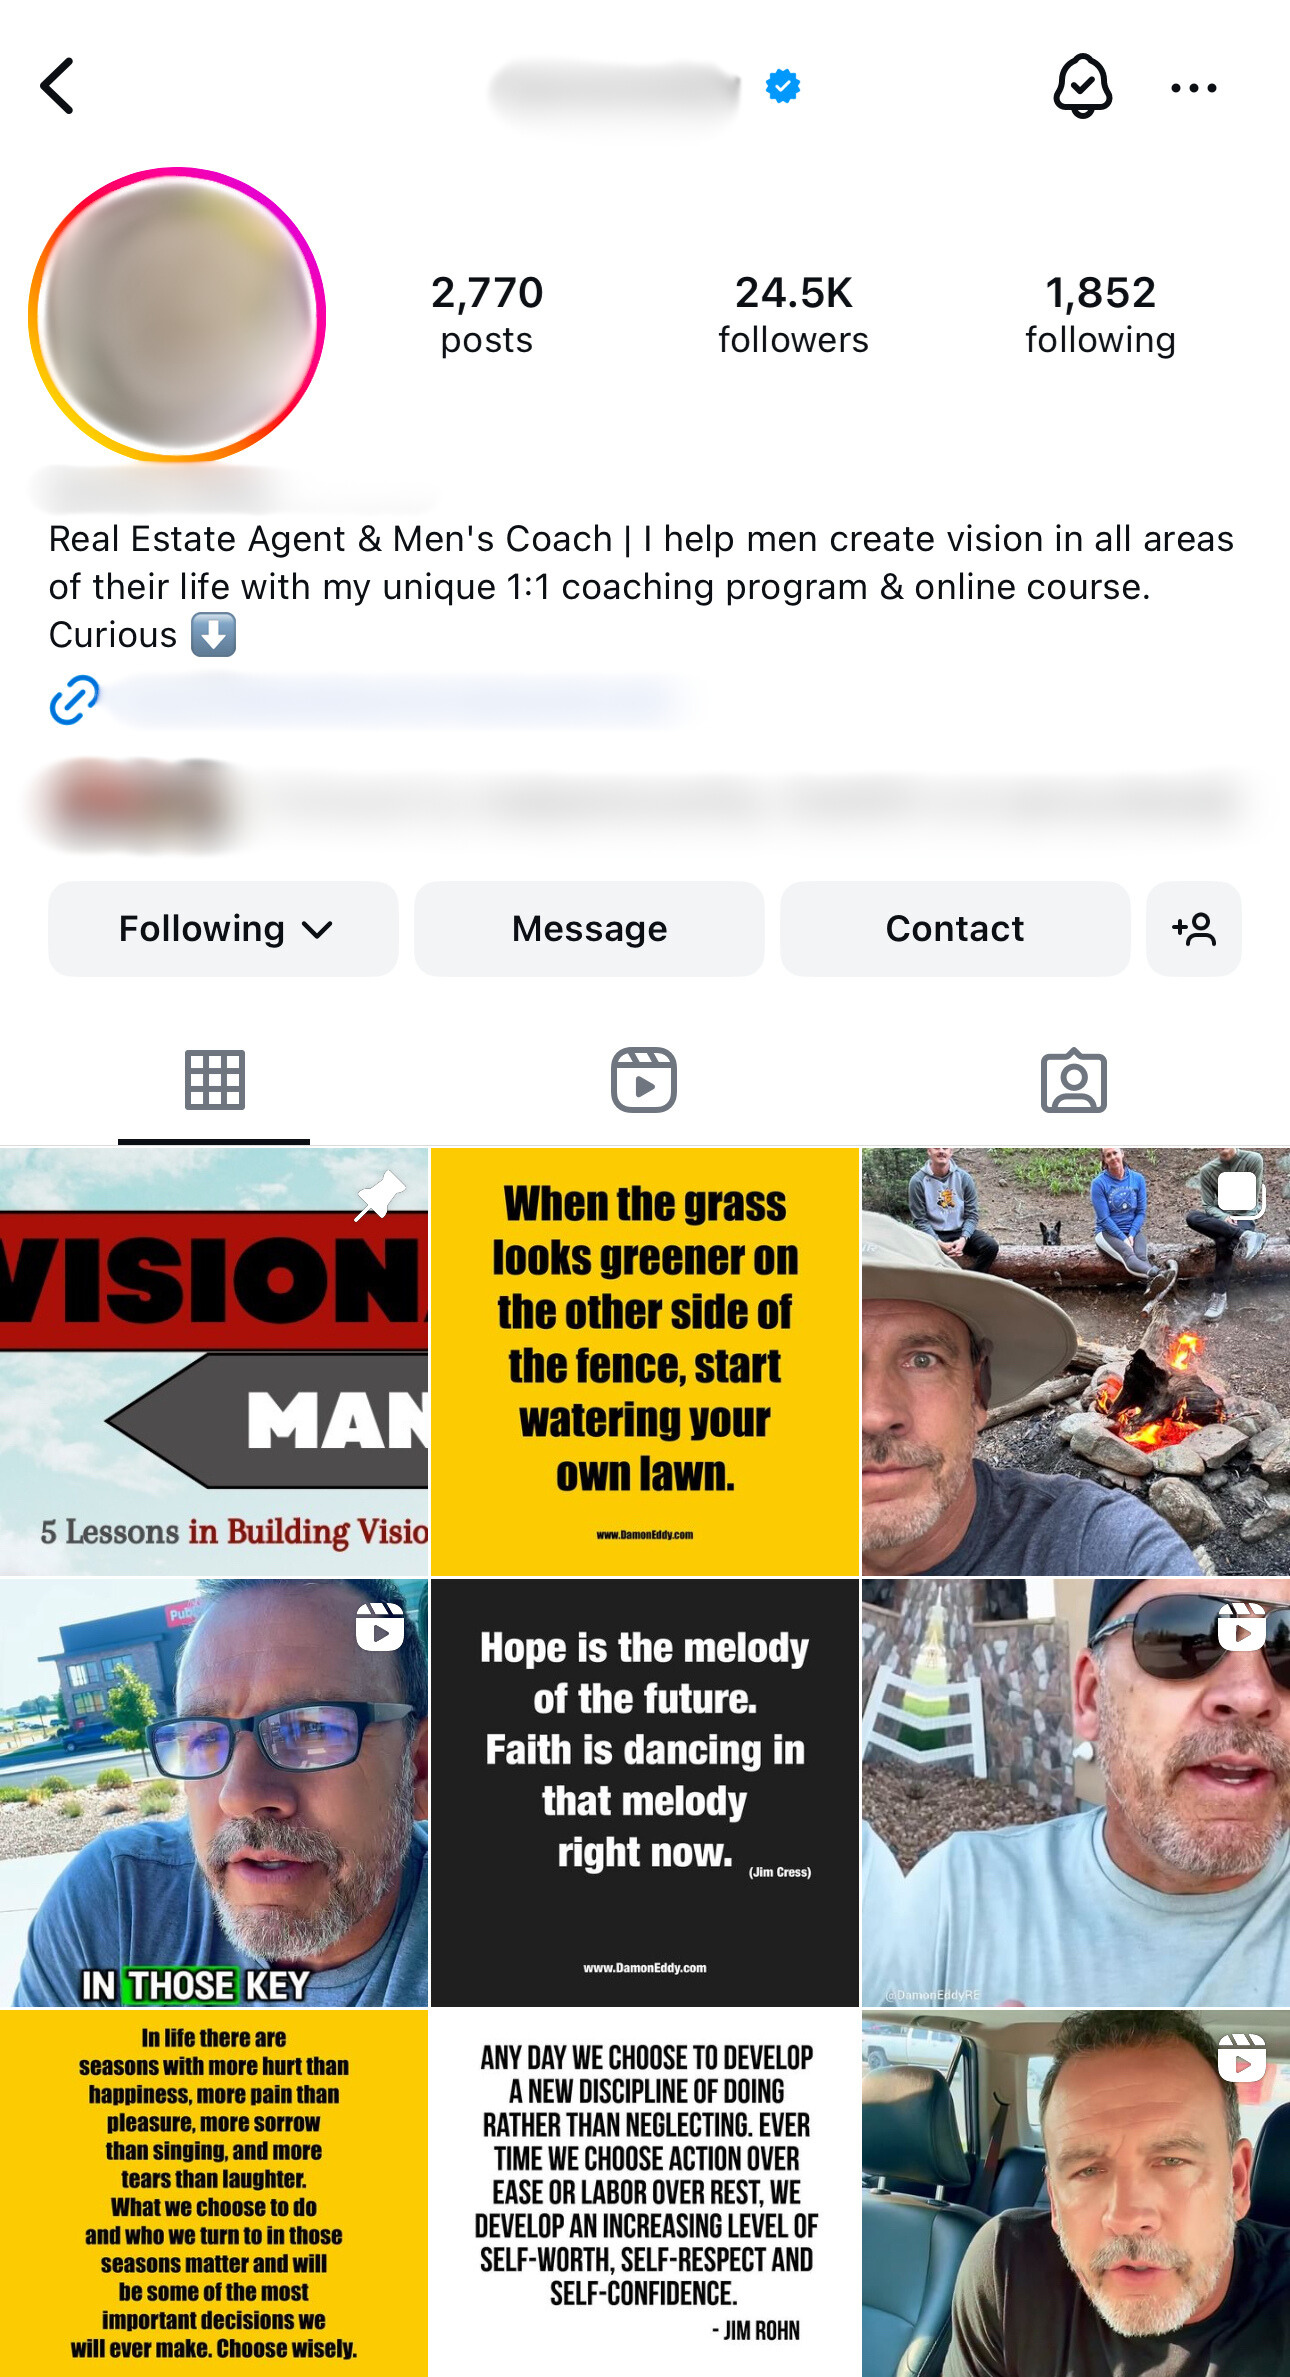
Task: View the 24.5K followers list
Action: click(793, 315)
